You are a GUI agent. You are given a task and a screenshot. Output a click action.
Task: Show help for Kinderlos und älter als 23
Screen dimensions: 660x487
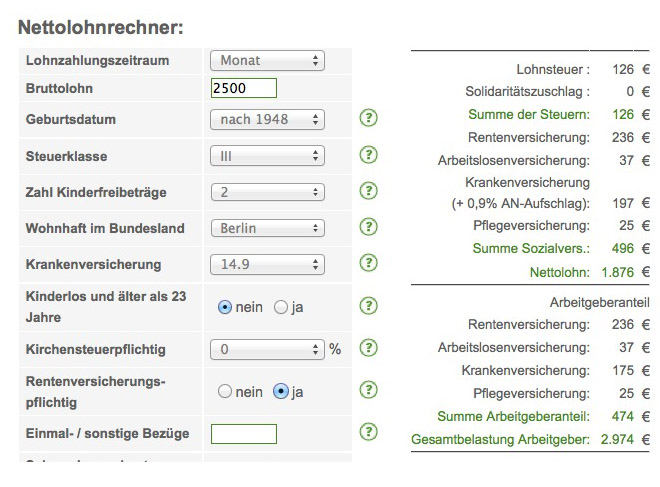(x=368, y=306)
